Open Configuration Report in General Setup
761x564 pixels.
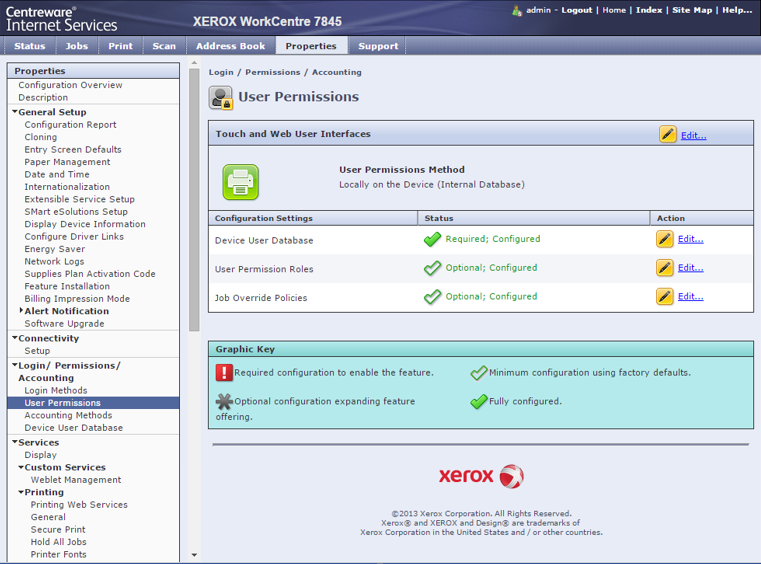point(70,125)
